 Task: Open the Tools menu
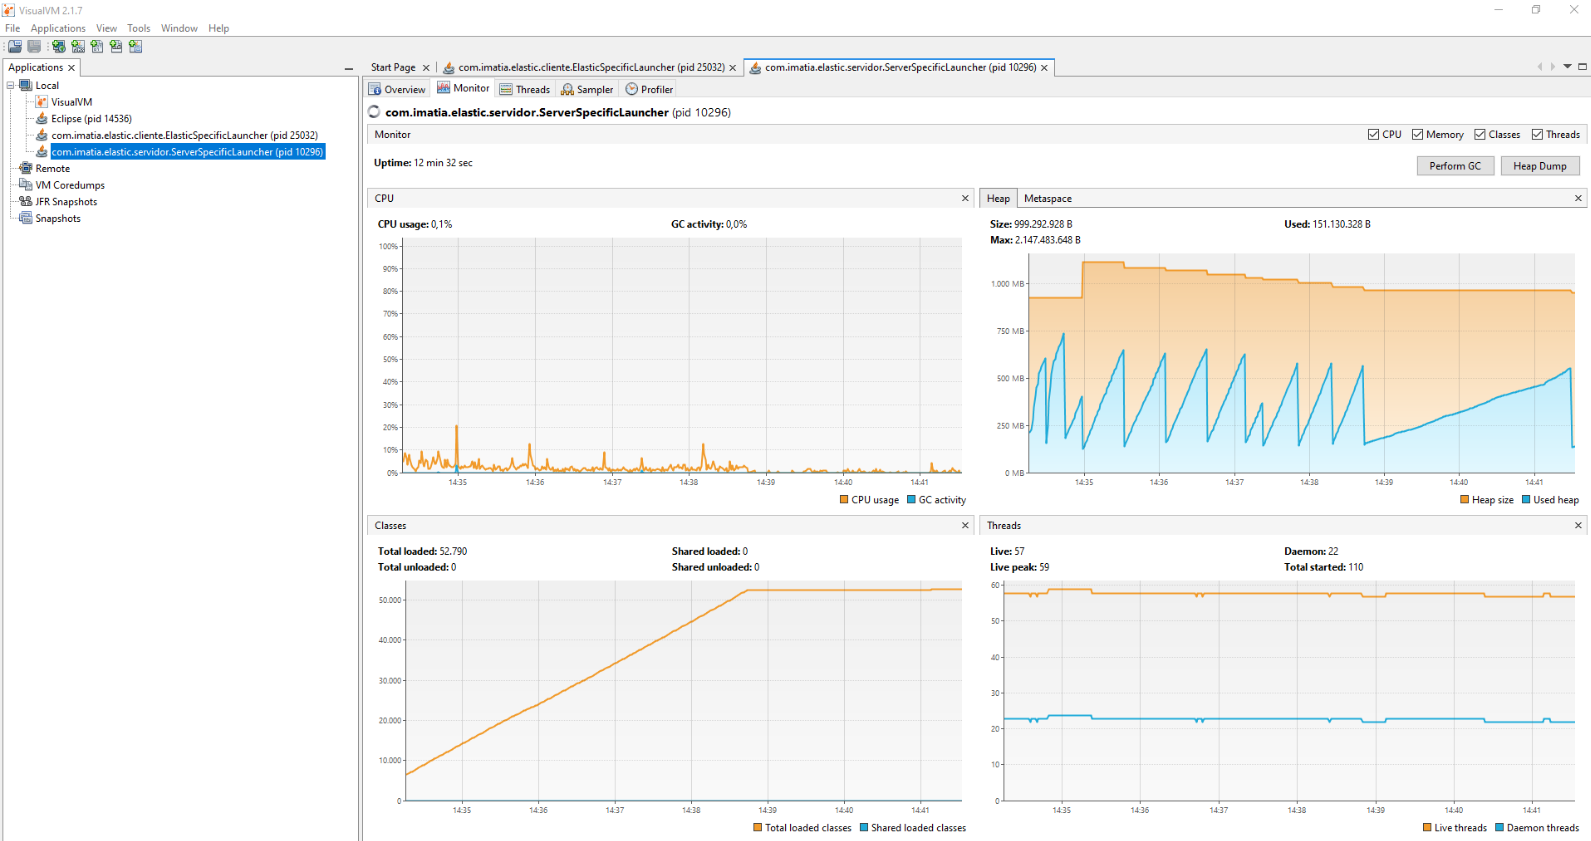(139, 28)
